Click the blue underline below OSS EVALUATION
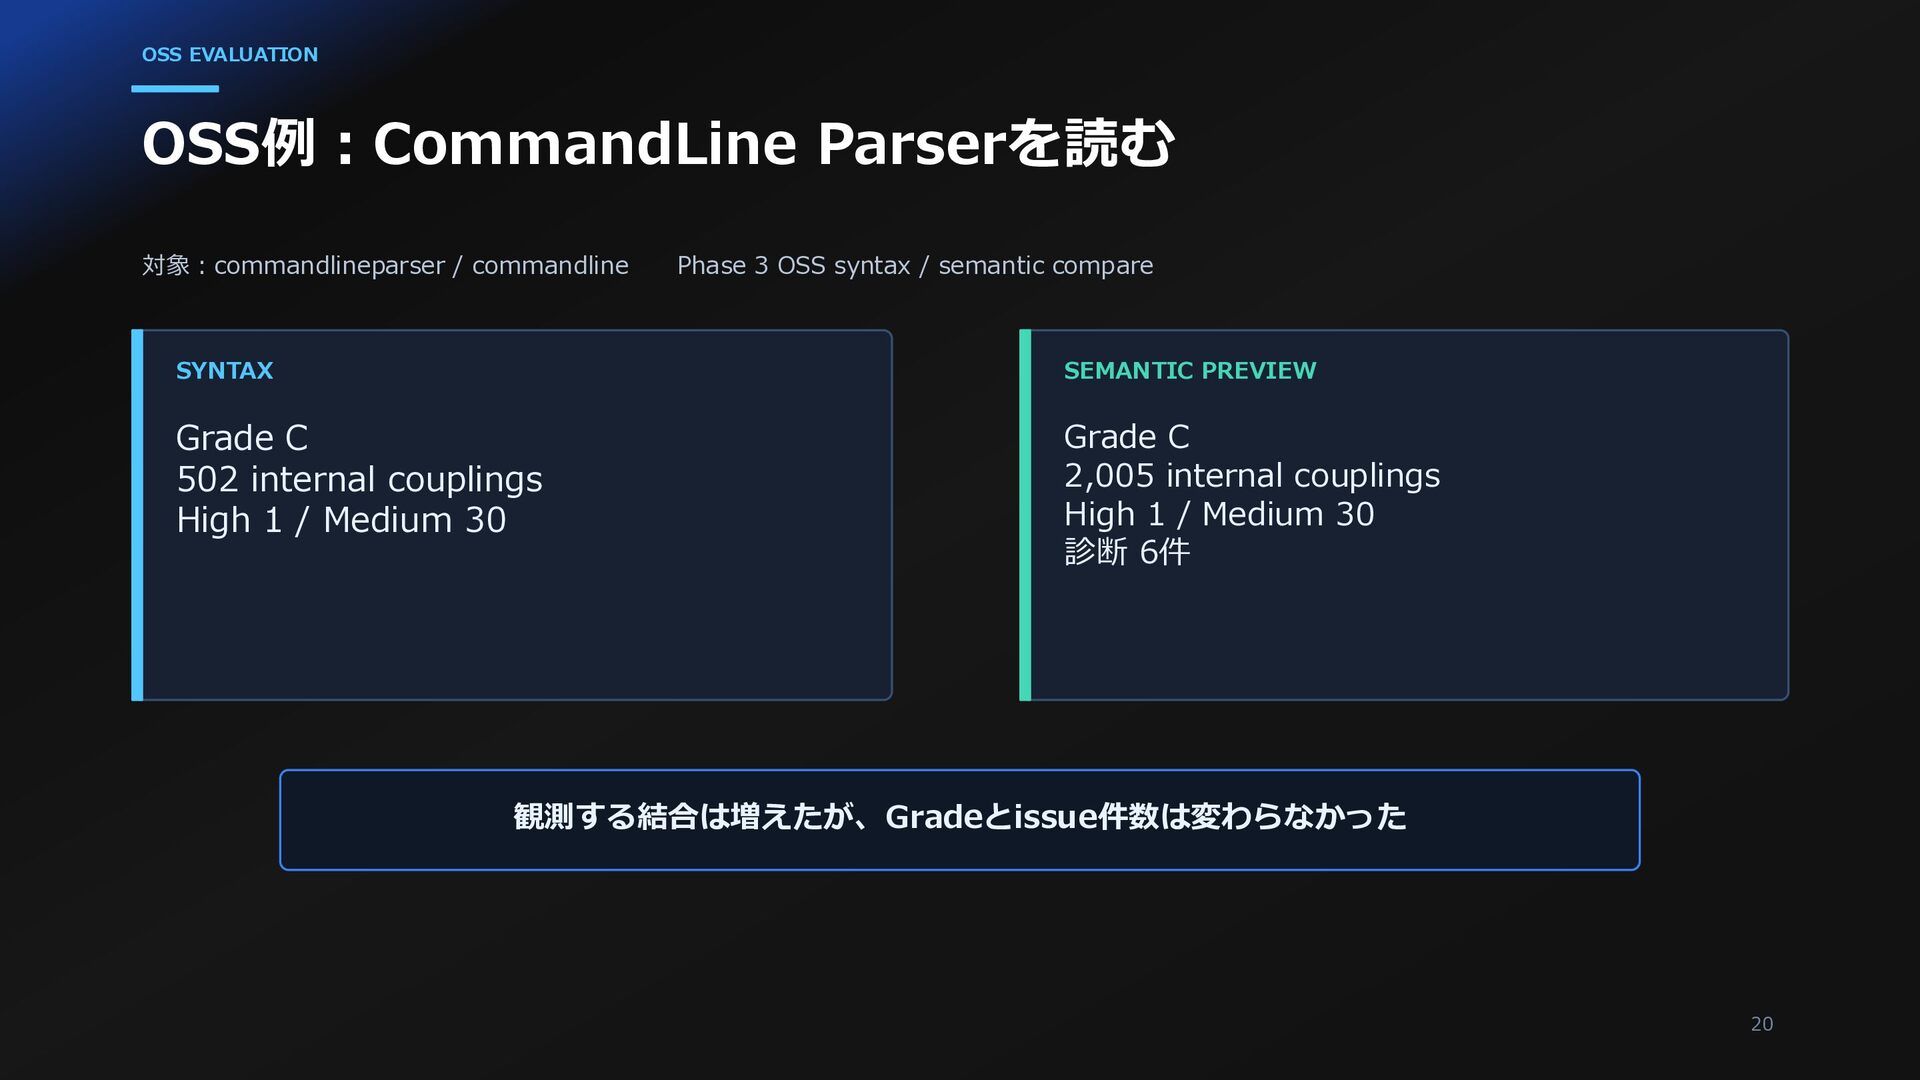The width and height of the screenshot is (1920, 1080). click(175, 89)
